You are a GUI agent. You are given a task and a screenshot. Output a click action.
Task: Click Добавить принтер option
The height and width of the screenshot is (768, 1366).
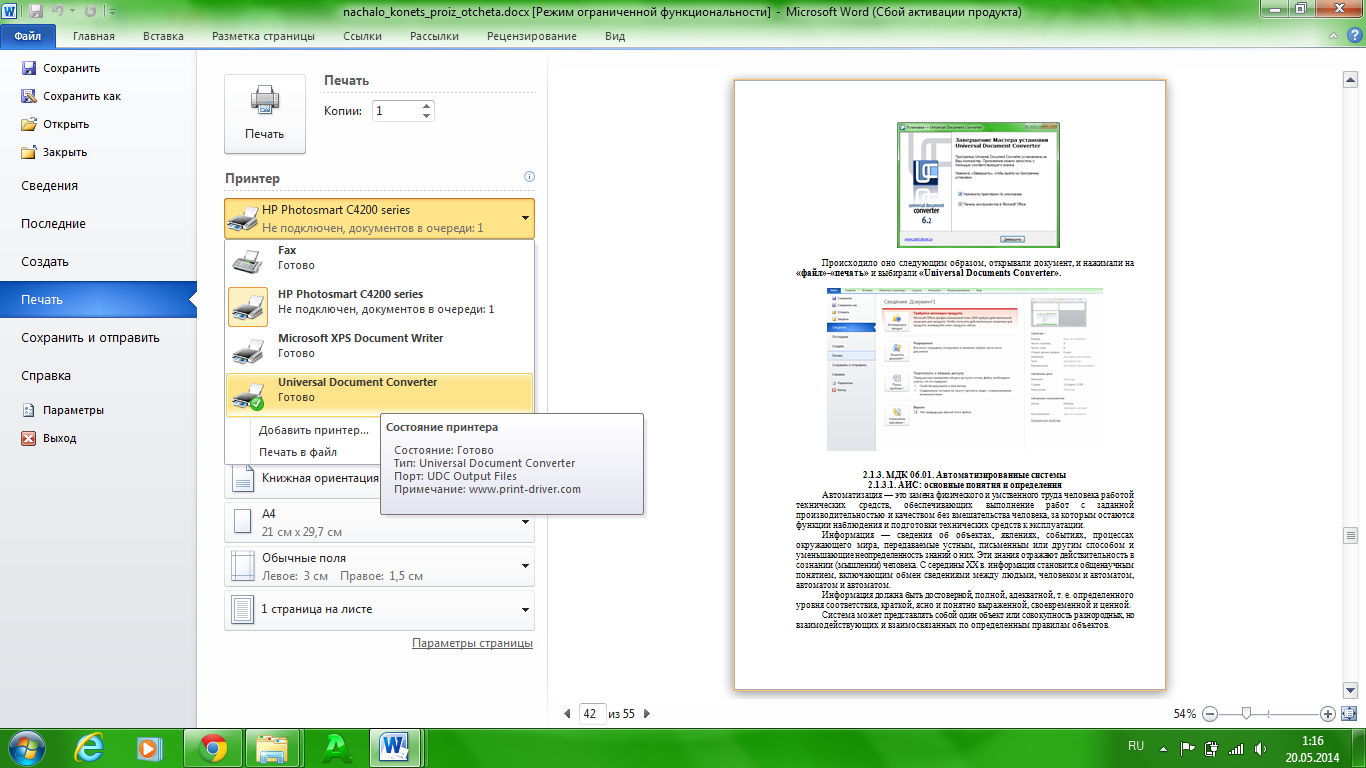[x=314, y=430]
